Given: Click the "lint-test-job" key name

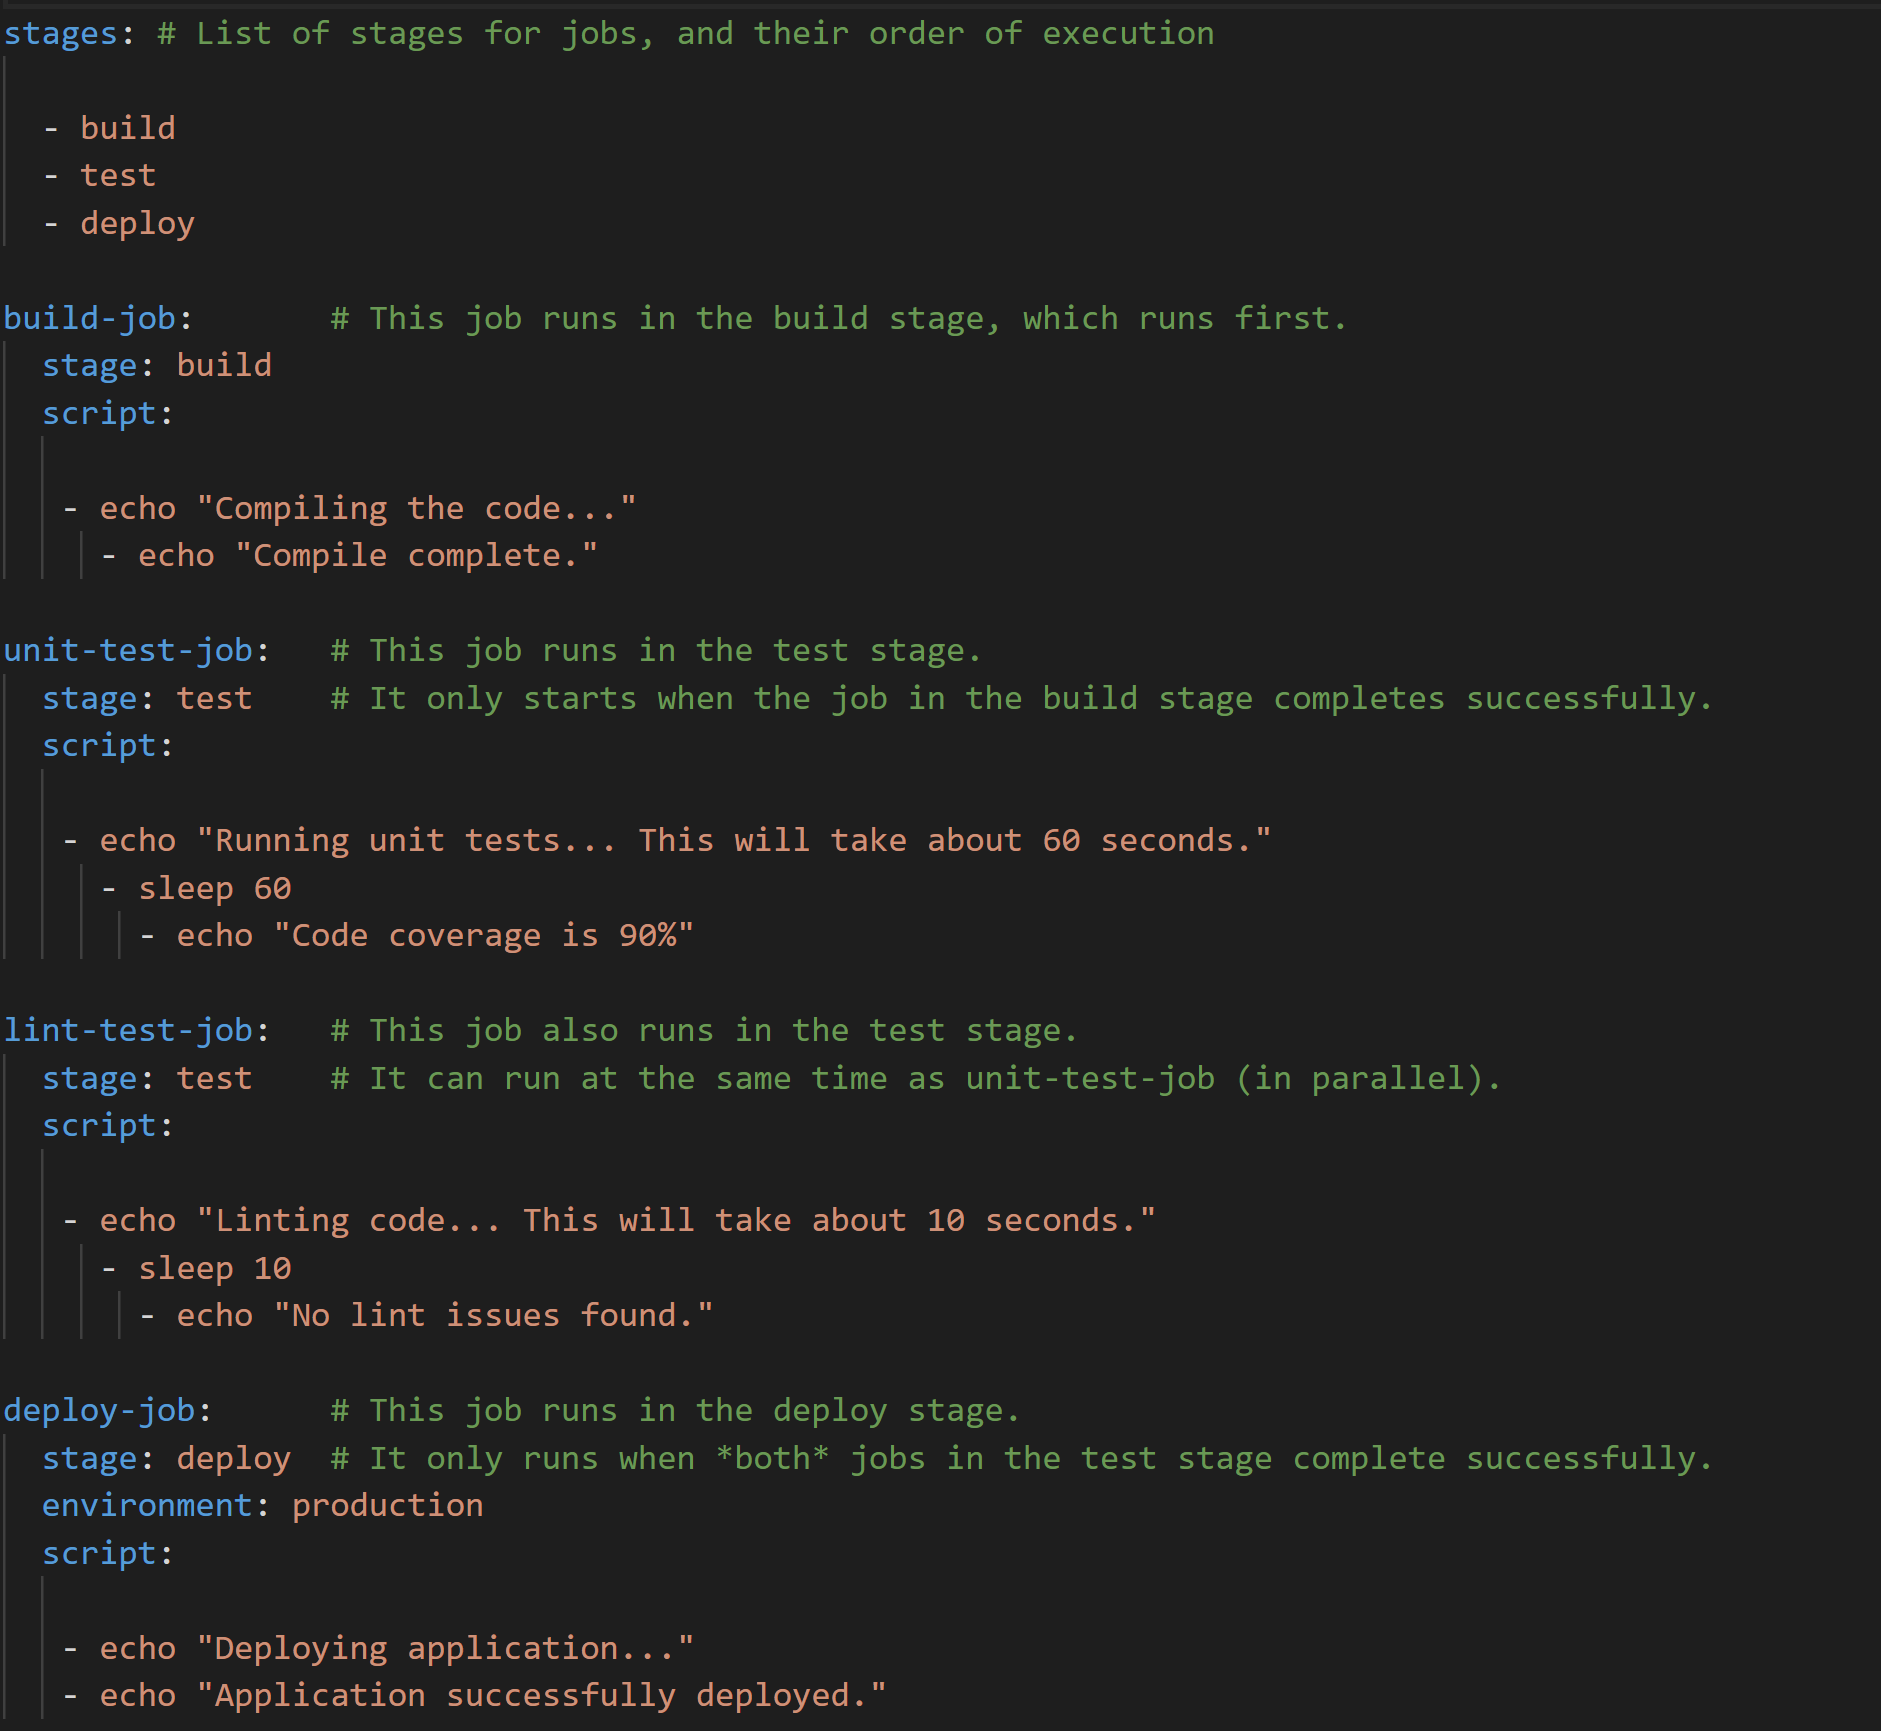Looking at the screenshot, I should point(128,1031).
